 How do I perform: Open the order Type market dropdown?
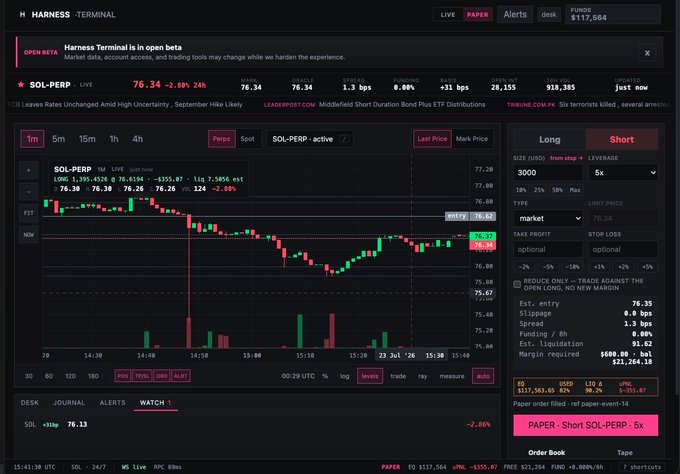tap(548, 219)
